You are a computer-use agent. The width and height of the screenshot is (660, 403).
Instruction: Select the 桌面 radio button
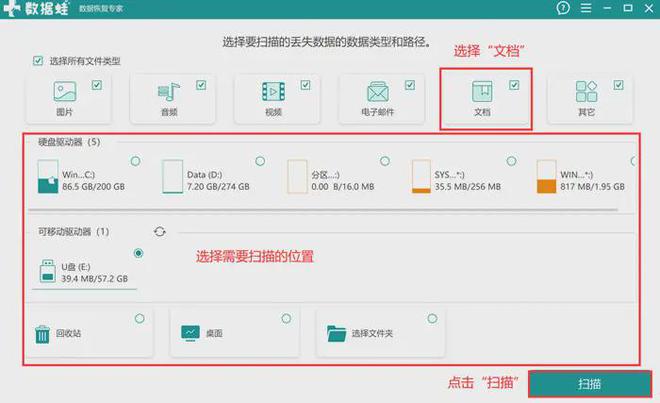286,319
